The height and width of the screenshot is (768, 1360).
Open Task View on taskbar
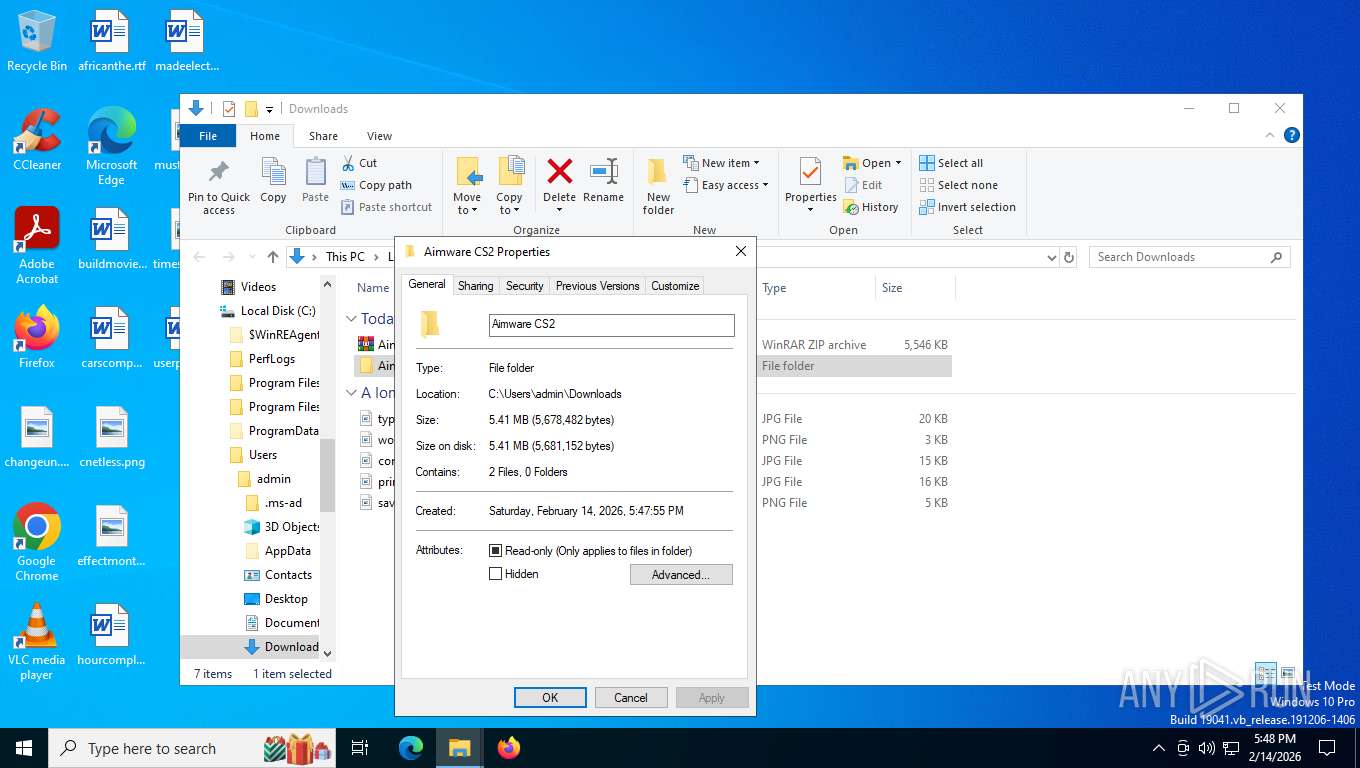[360, 748]
